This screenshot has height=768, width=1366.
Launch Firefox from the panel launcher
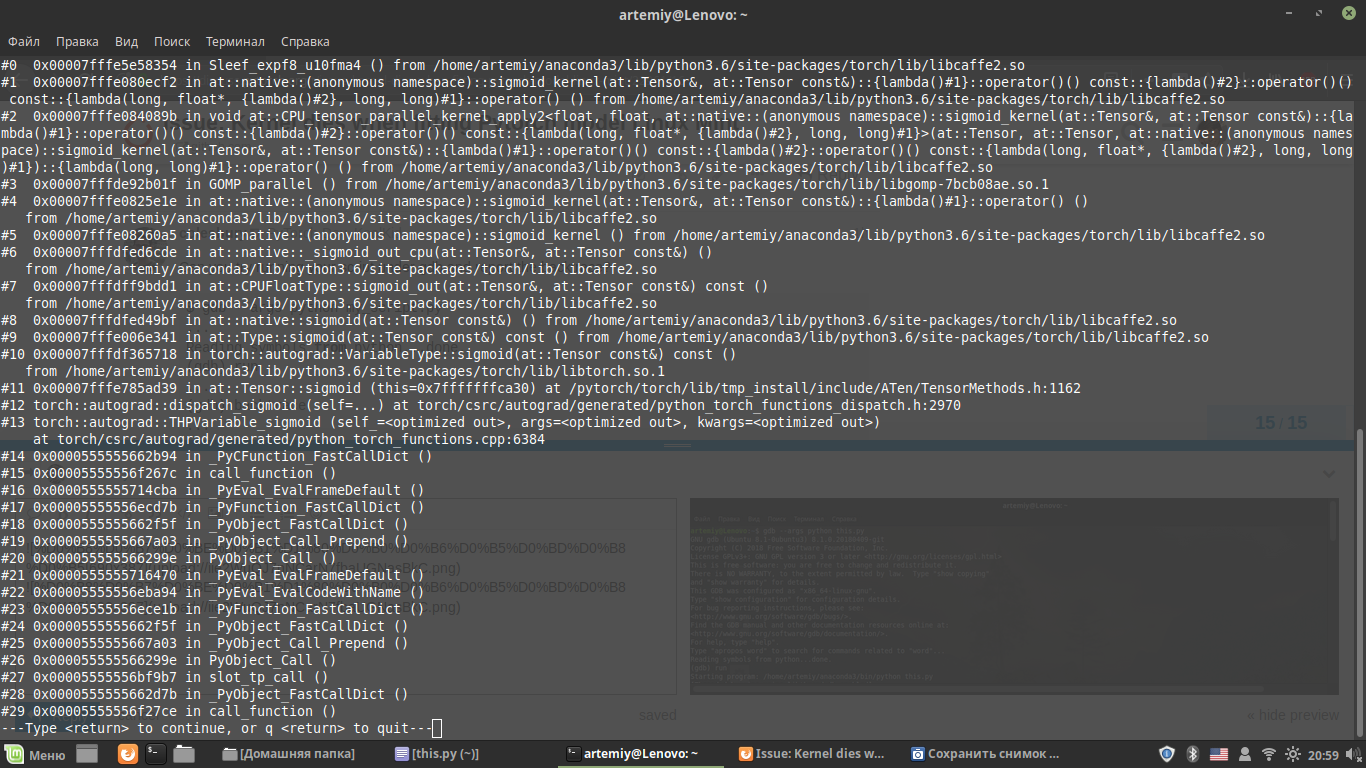click(x=128, y=754)
